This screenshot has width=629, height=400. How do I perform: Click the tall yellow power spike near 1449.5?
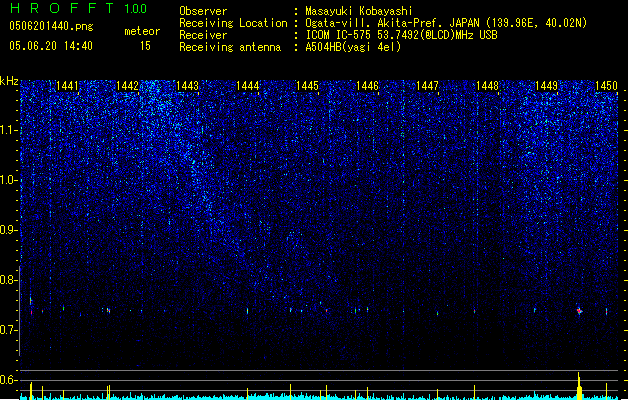tap(579, 386)
